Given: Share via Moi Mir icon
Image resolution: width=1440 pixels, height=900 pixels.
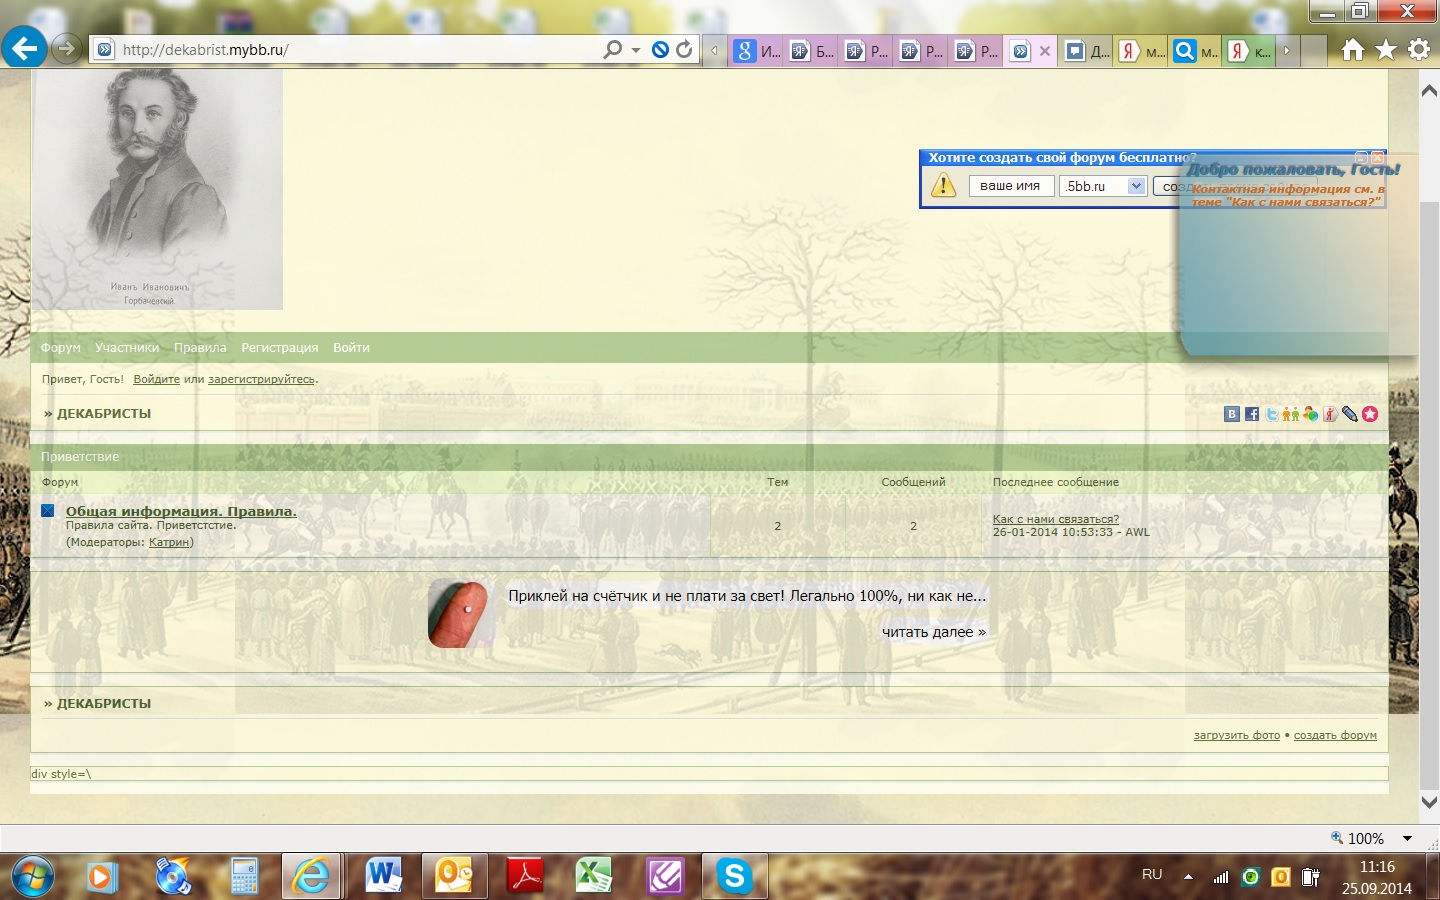Looking at the screenshot, I should coord(1310,414).
